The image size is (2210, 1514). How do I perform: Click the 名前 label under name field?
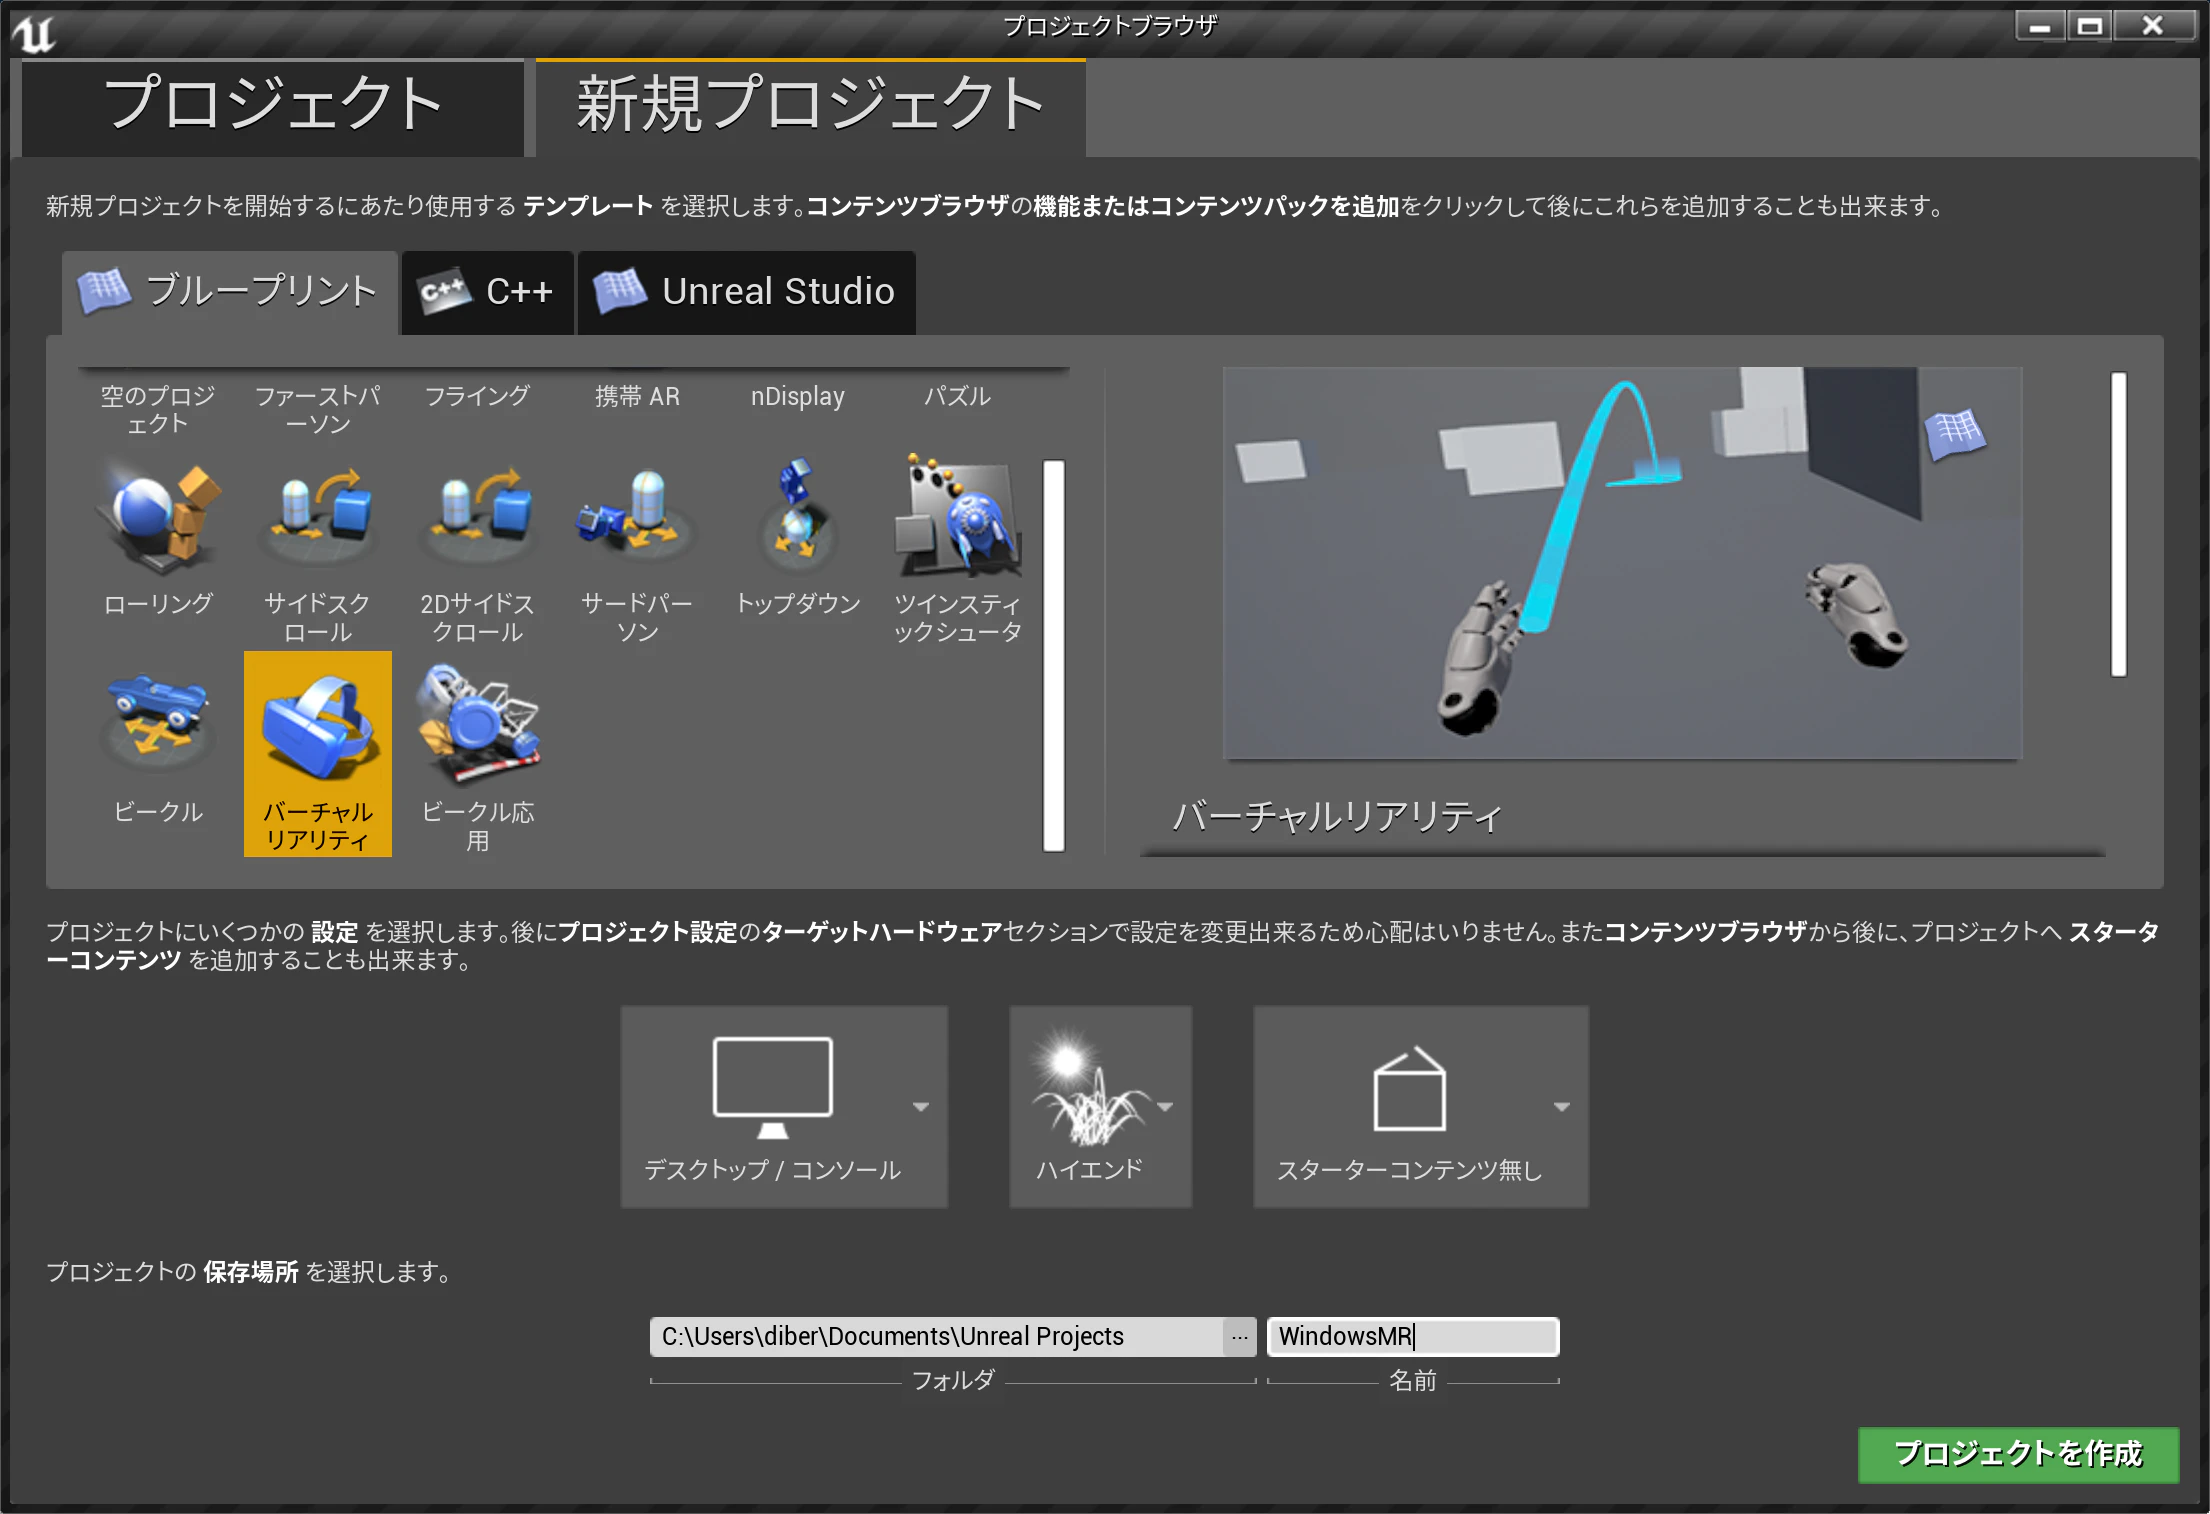tap(1413, 1381)
